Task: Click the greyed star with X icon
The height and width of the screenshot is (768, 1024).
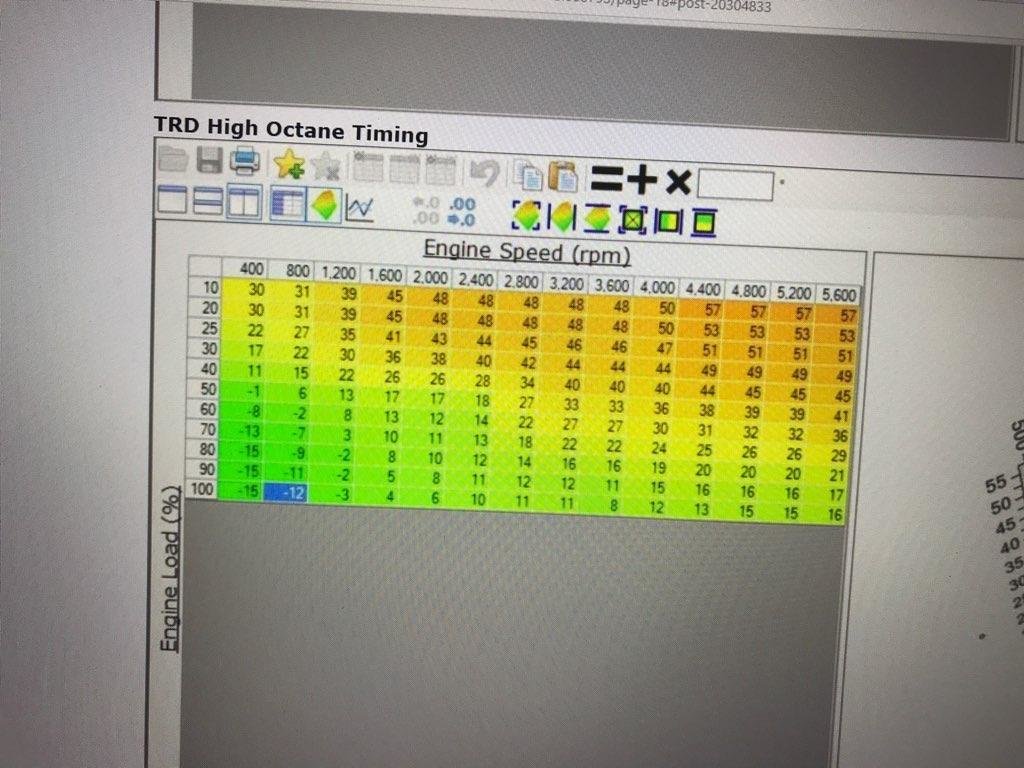Action: pos(325,166)
